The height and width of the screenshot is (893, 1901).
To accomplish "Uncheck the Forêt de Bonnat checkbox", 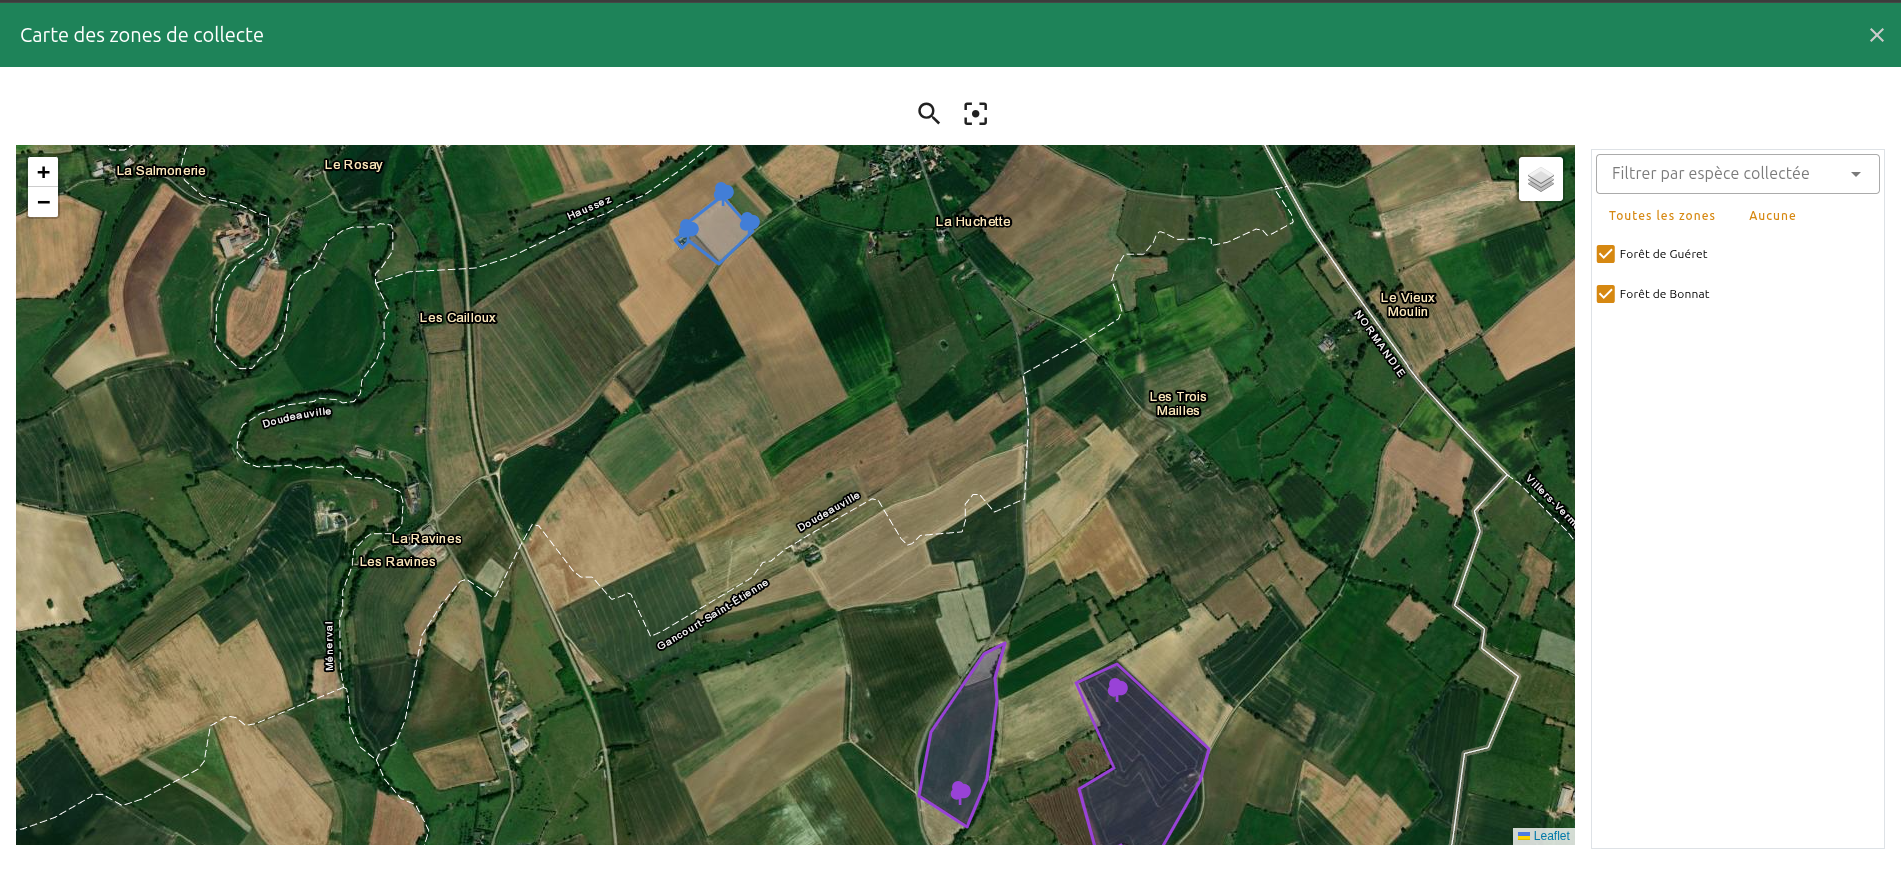I will point(1606,294).
